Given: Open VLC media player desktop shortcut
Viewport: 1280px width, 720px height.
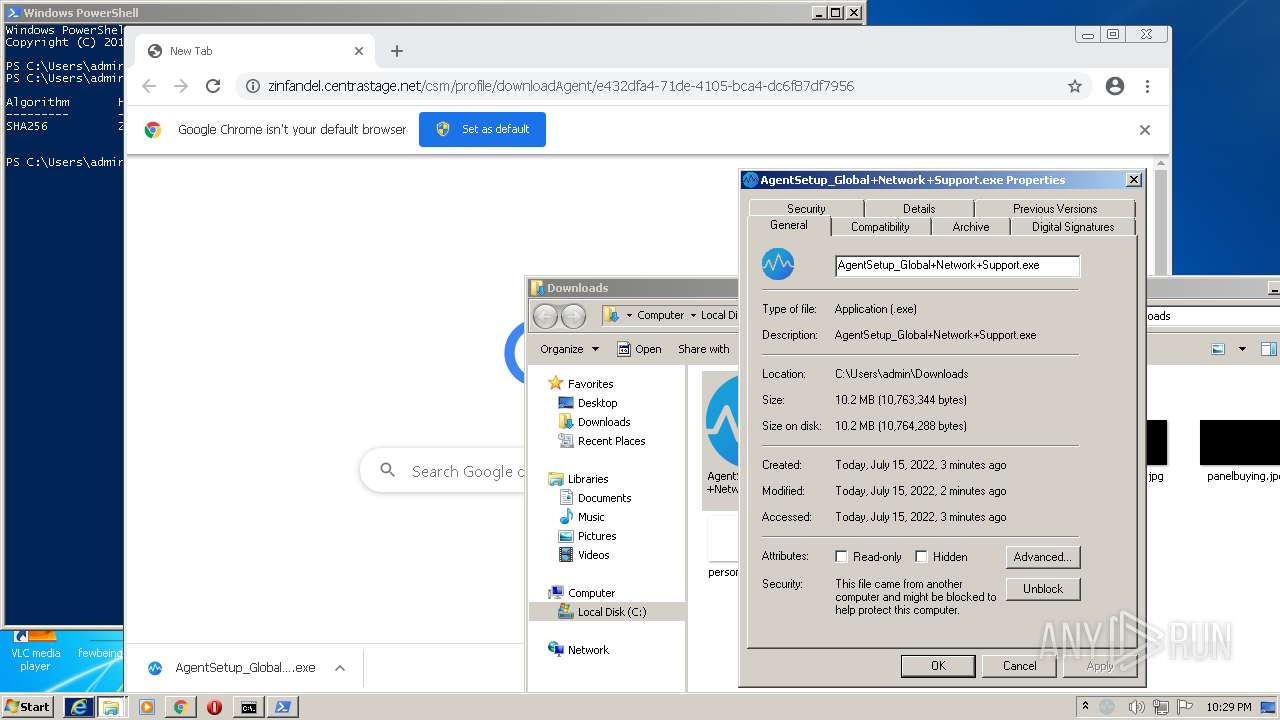Looking at the screenshot, I should click(x=36, y=650).
